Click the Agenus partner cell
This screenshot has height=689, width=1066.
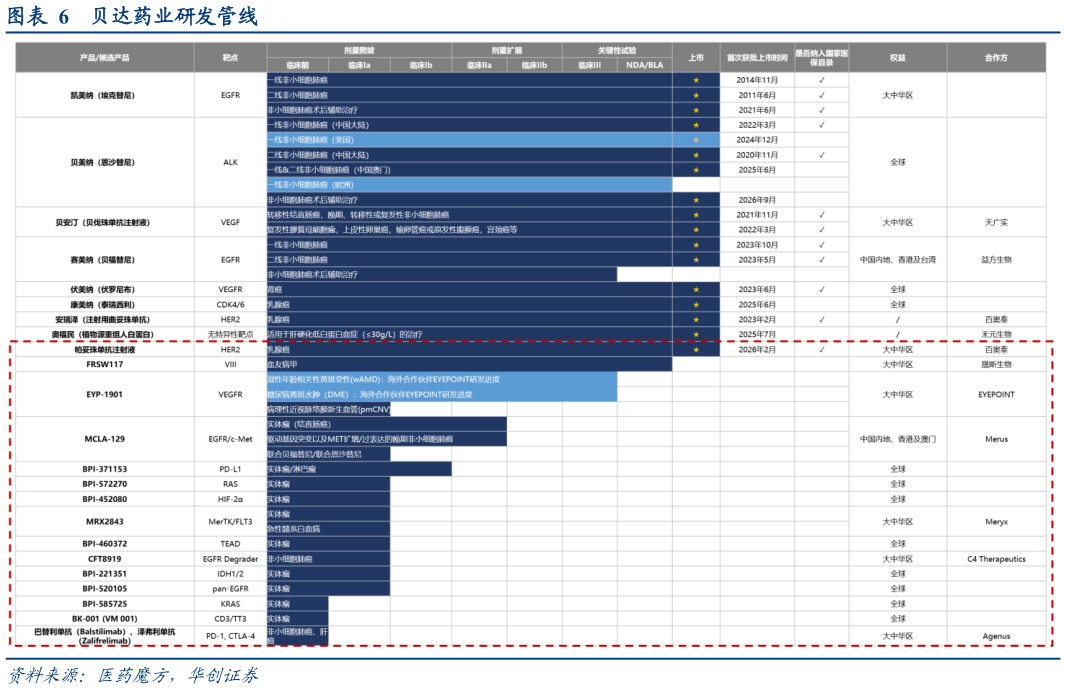pyautogui.click(x=996, y=636)
